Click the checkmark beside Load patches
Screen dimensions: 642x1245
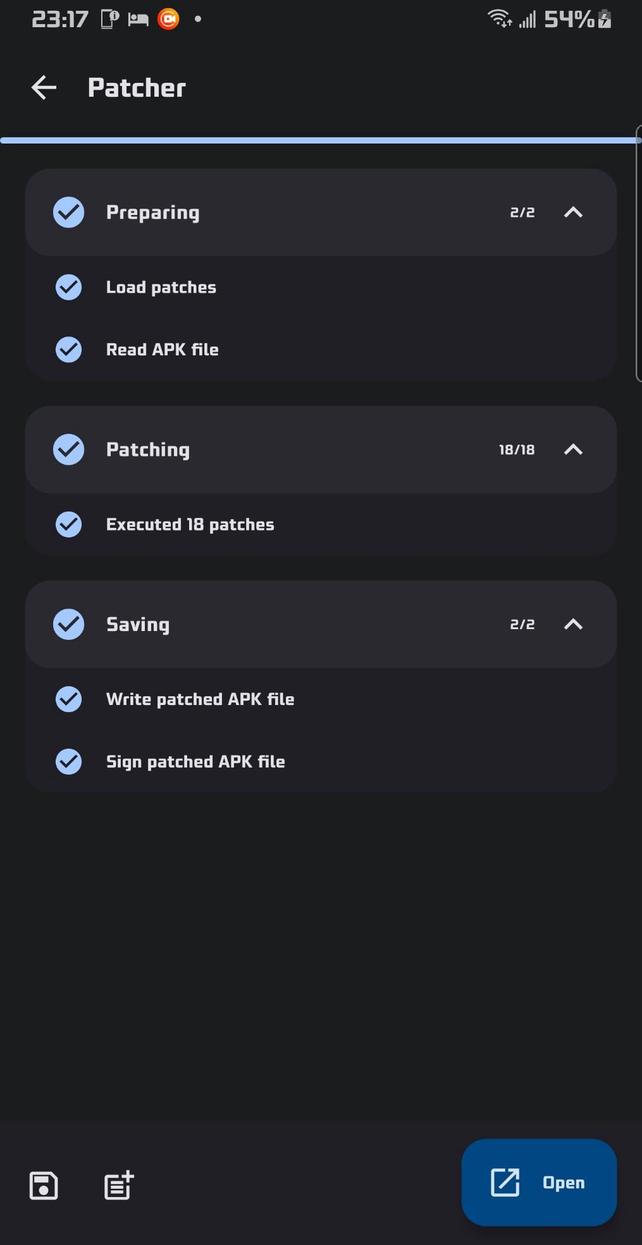tap(68, 287)
